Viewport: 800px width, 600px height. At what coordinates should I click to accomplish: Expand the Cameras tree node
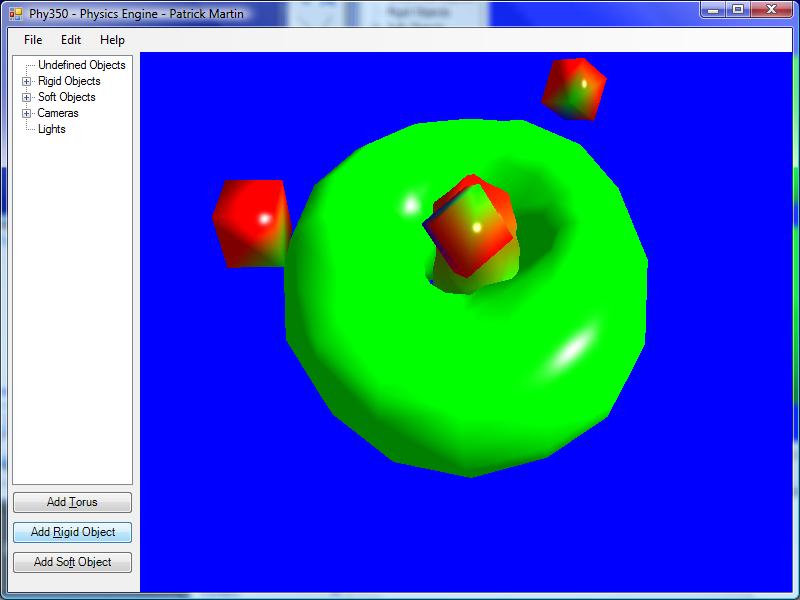[x=27, y=113]
